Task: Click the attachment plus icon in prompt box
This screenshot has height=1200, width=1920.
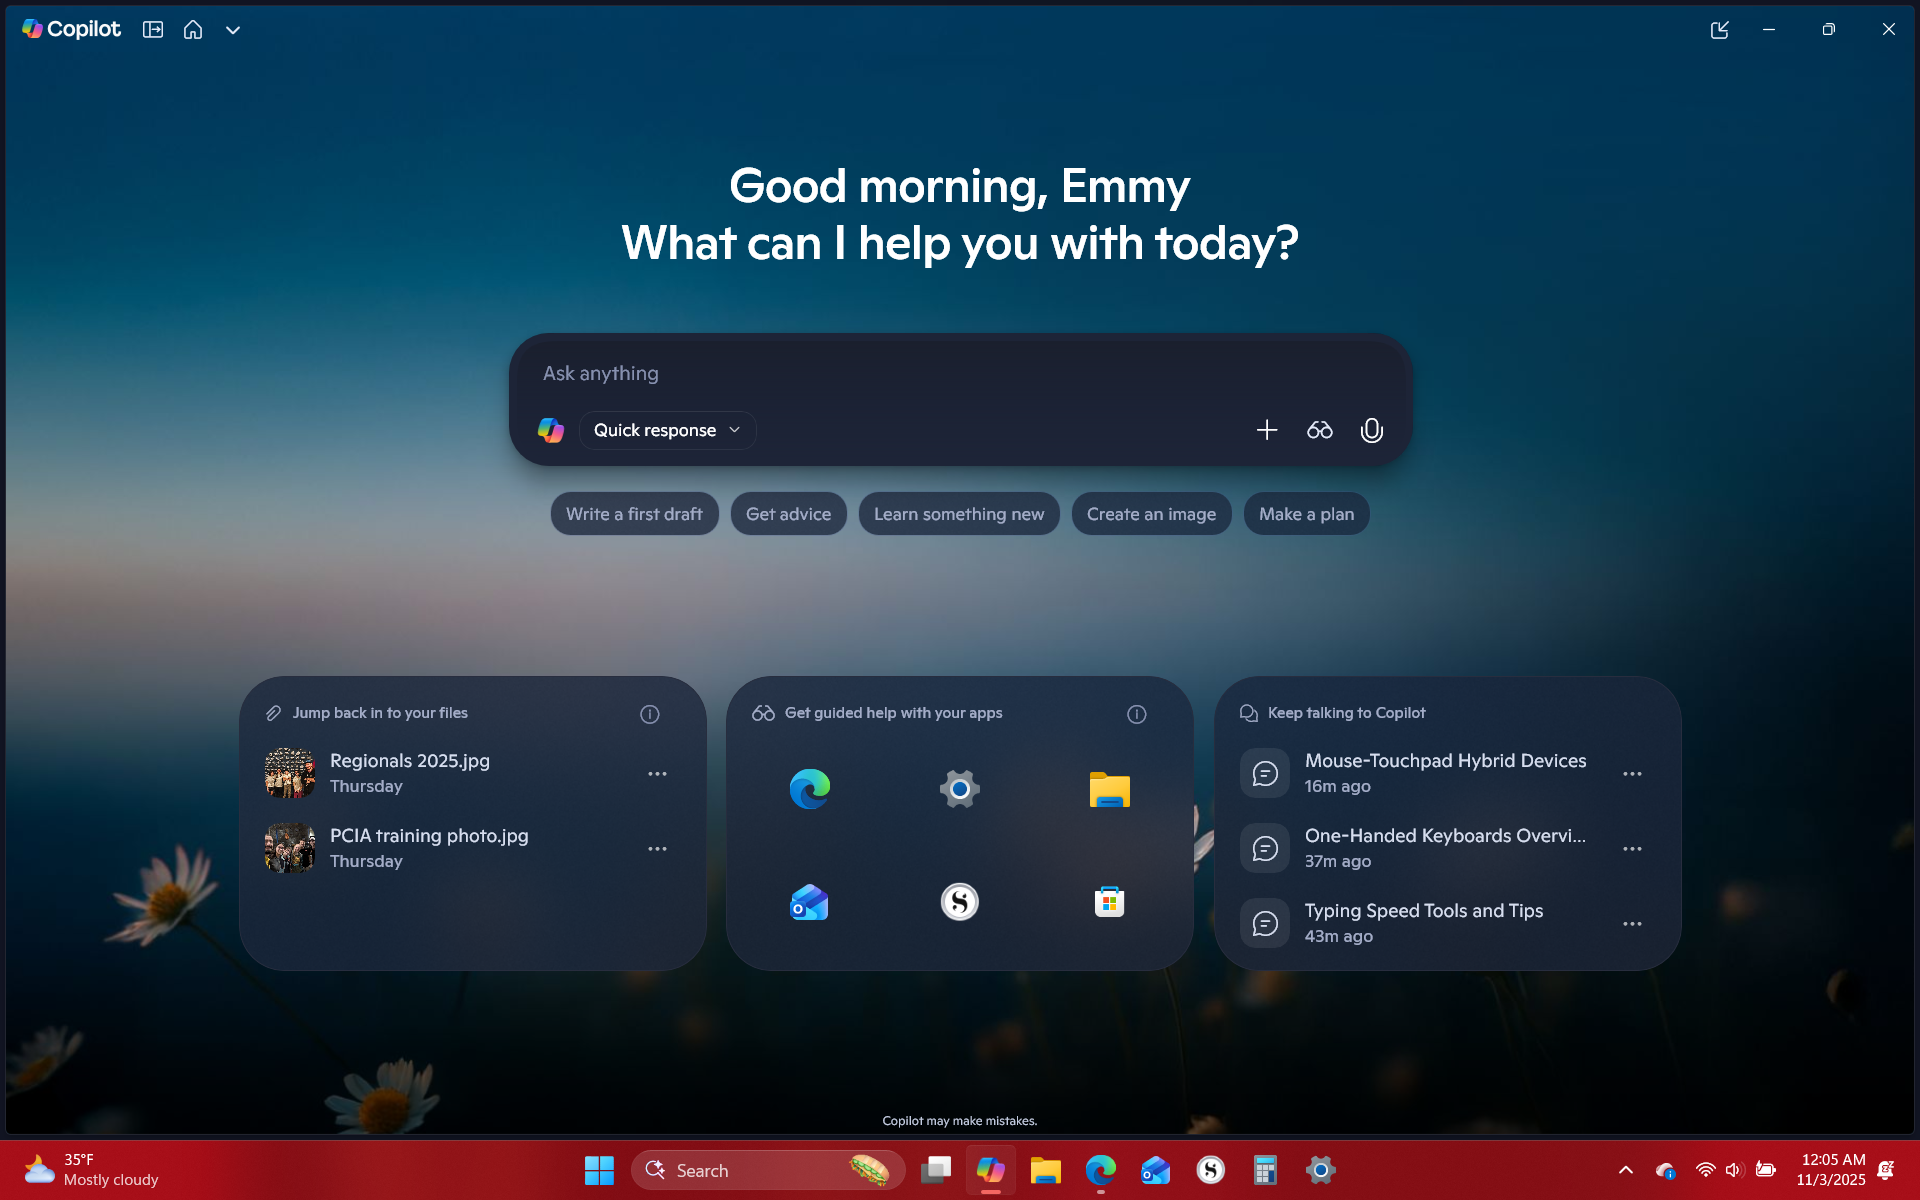Action: tap(1266, 430)
